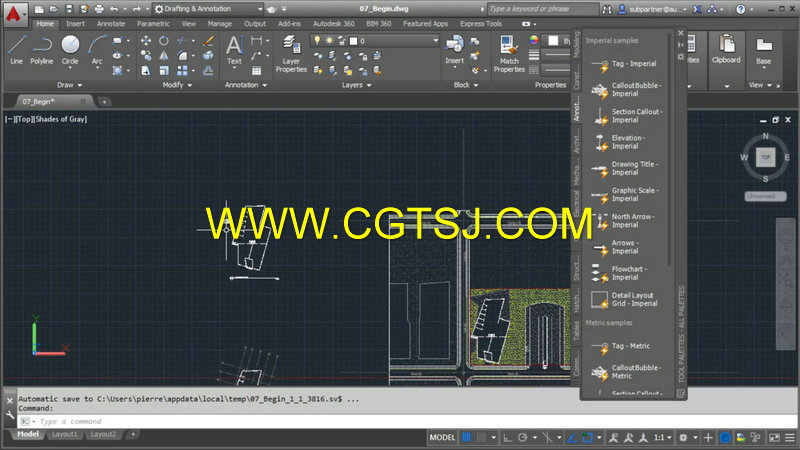Open the workspace switching gear dropdown

pos(686,437)
